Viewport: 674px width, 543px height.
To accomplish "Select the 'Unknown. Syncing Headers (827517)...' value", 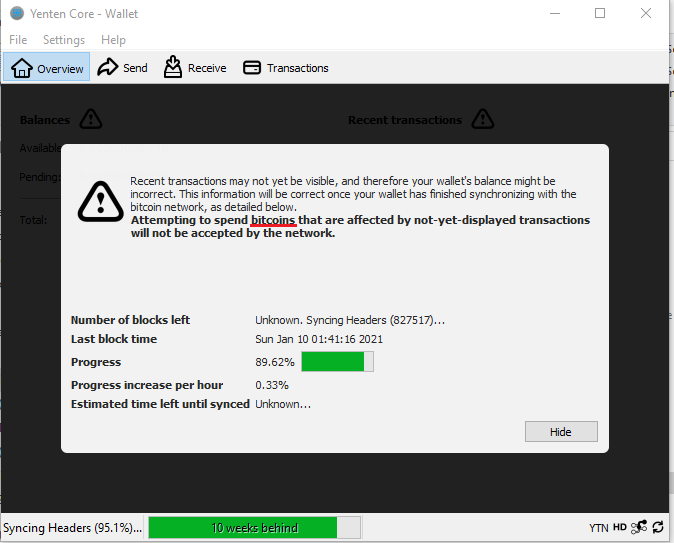I will pyautogui.click(x=350, y=320).
